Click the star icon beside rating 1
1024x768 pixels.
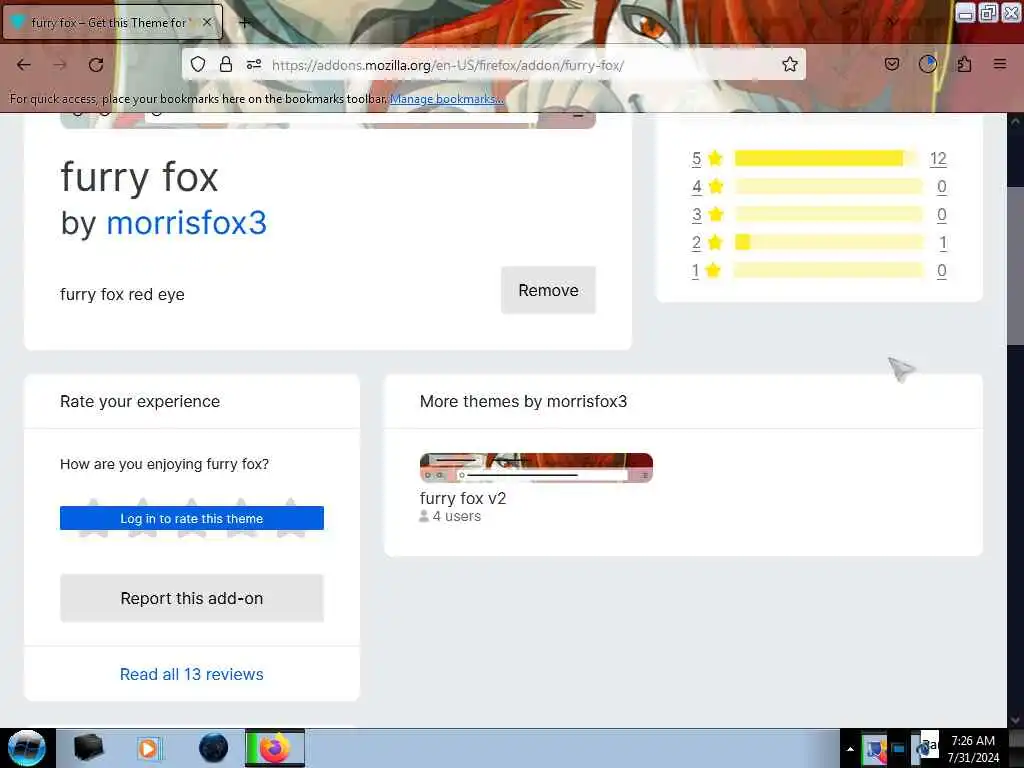pos(713,270)
